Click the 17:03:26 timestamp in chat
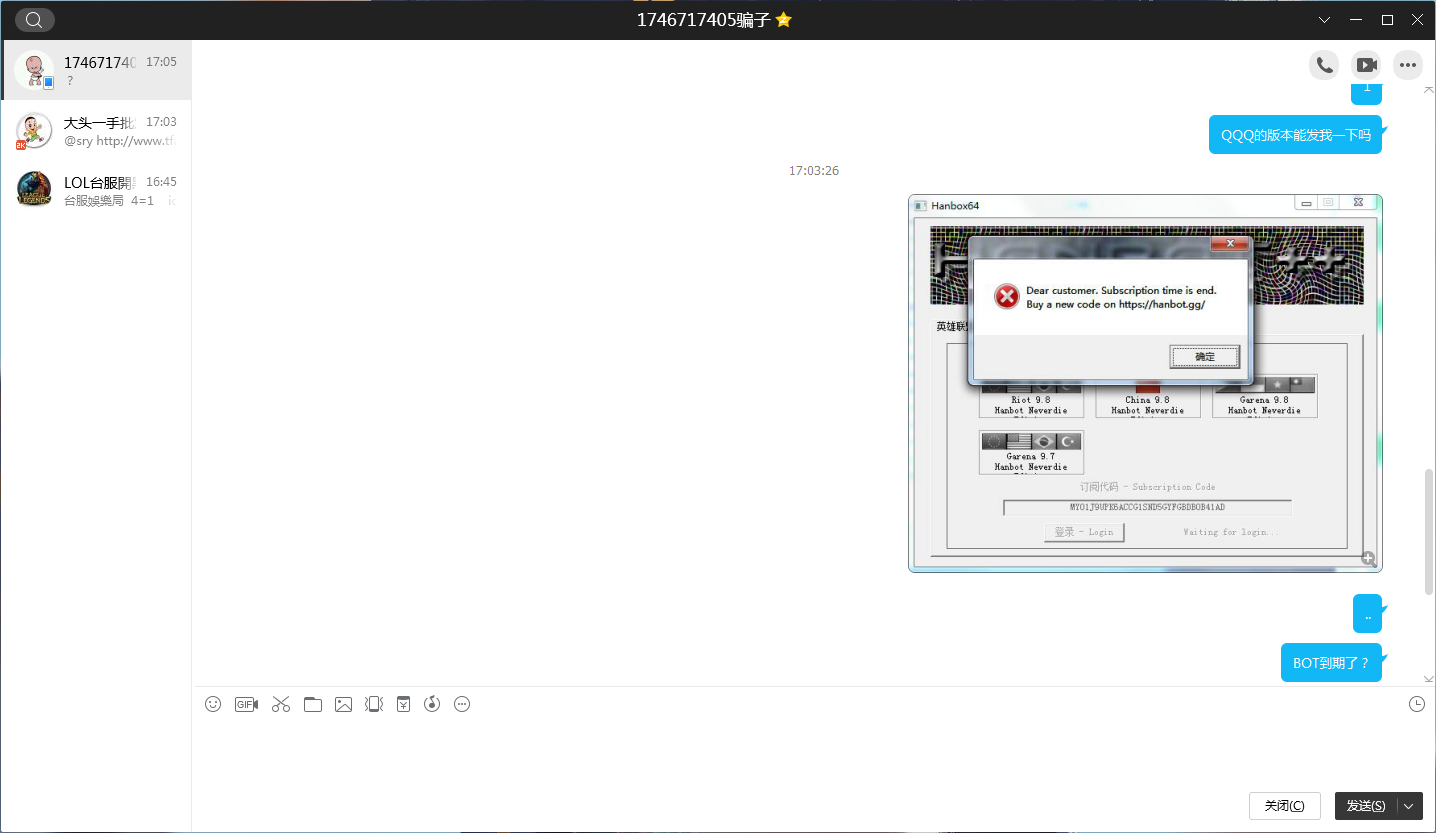This screenshot has height=833, width=1436. tap(814, 171)
